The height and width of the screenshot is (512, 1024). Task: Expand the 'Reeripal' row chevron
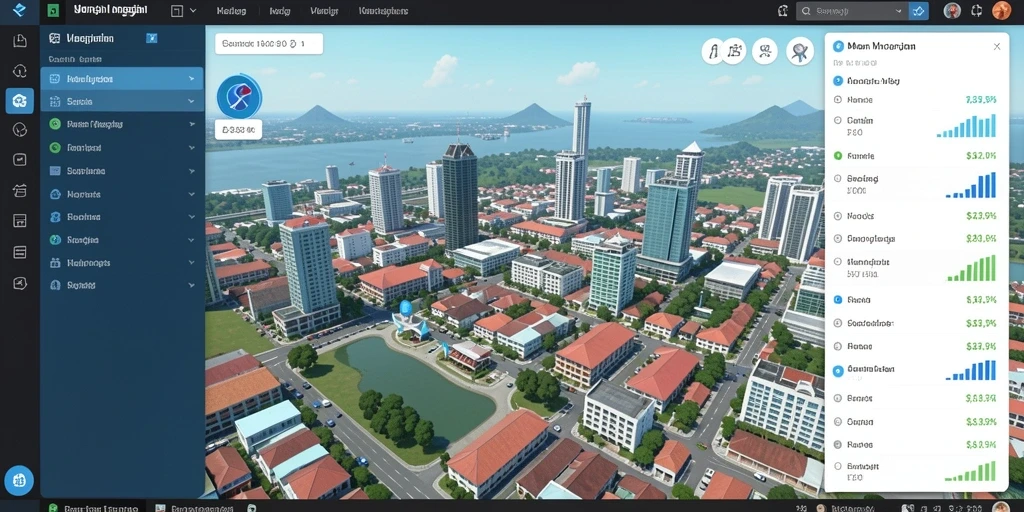[x=191, y=148]
